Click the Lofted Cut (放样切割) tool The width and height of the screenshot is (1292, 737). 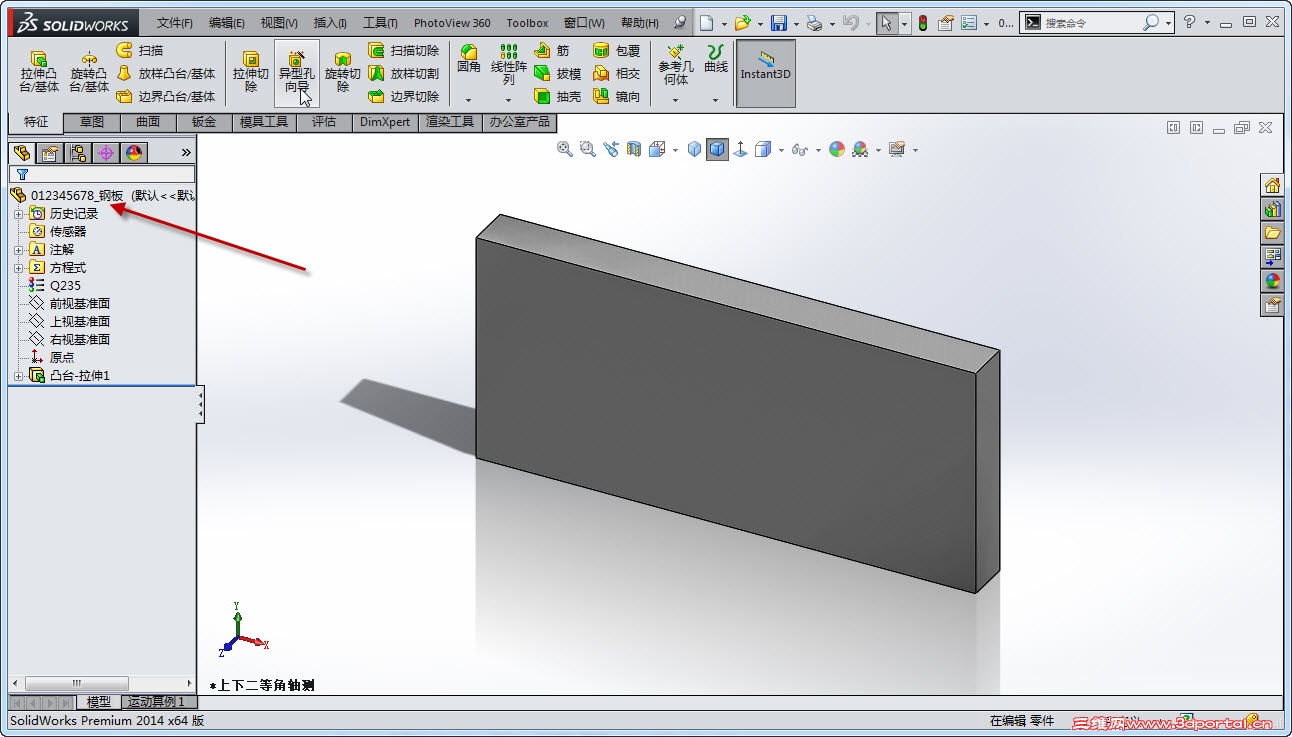pos(404,73)
